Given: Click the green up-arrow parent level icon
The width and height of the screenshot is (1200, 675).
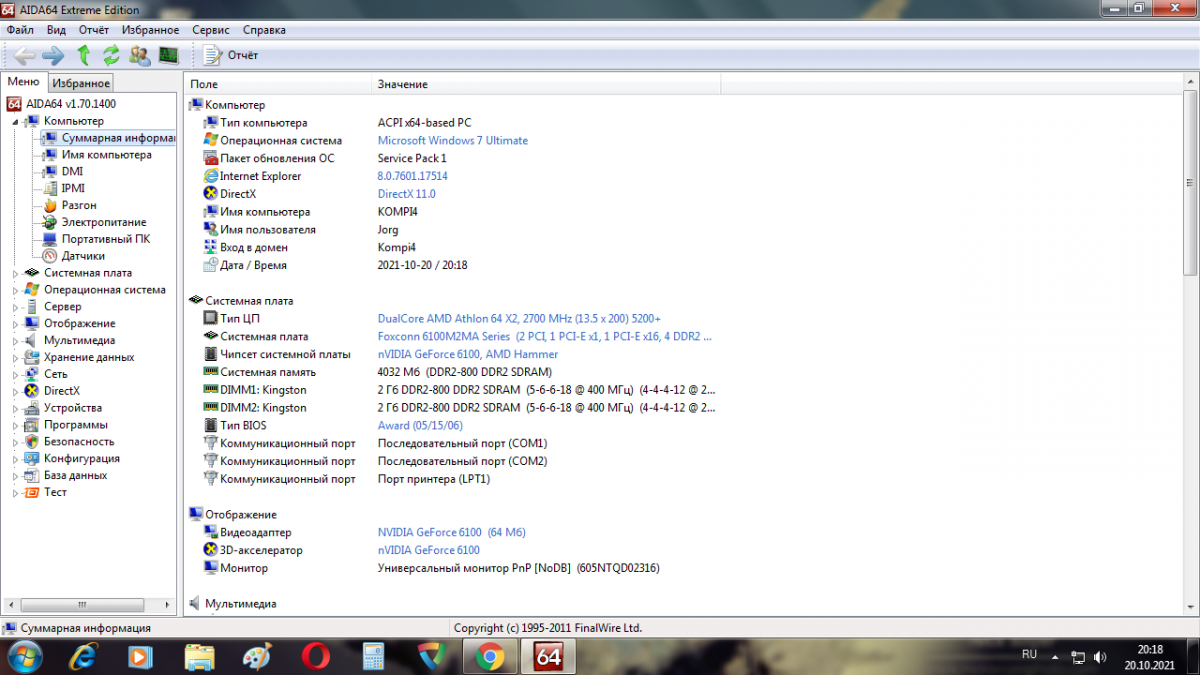Looking at the screenshot, I should click(x=84, y=55).
